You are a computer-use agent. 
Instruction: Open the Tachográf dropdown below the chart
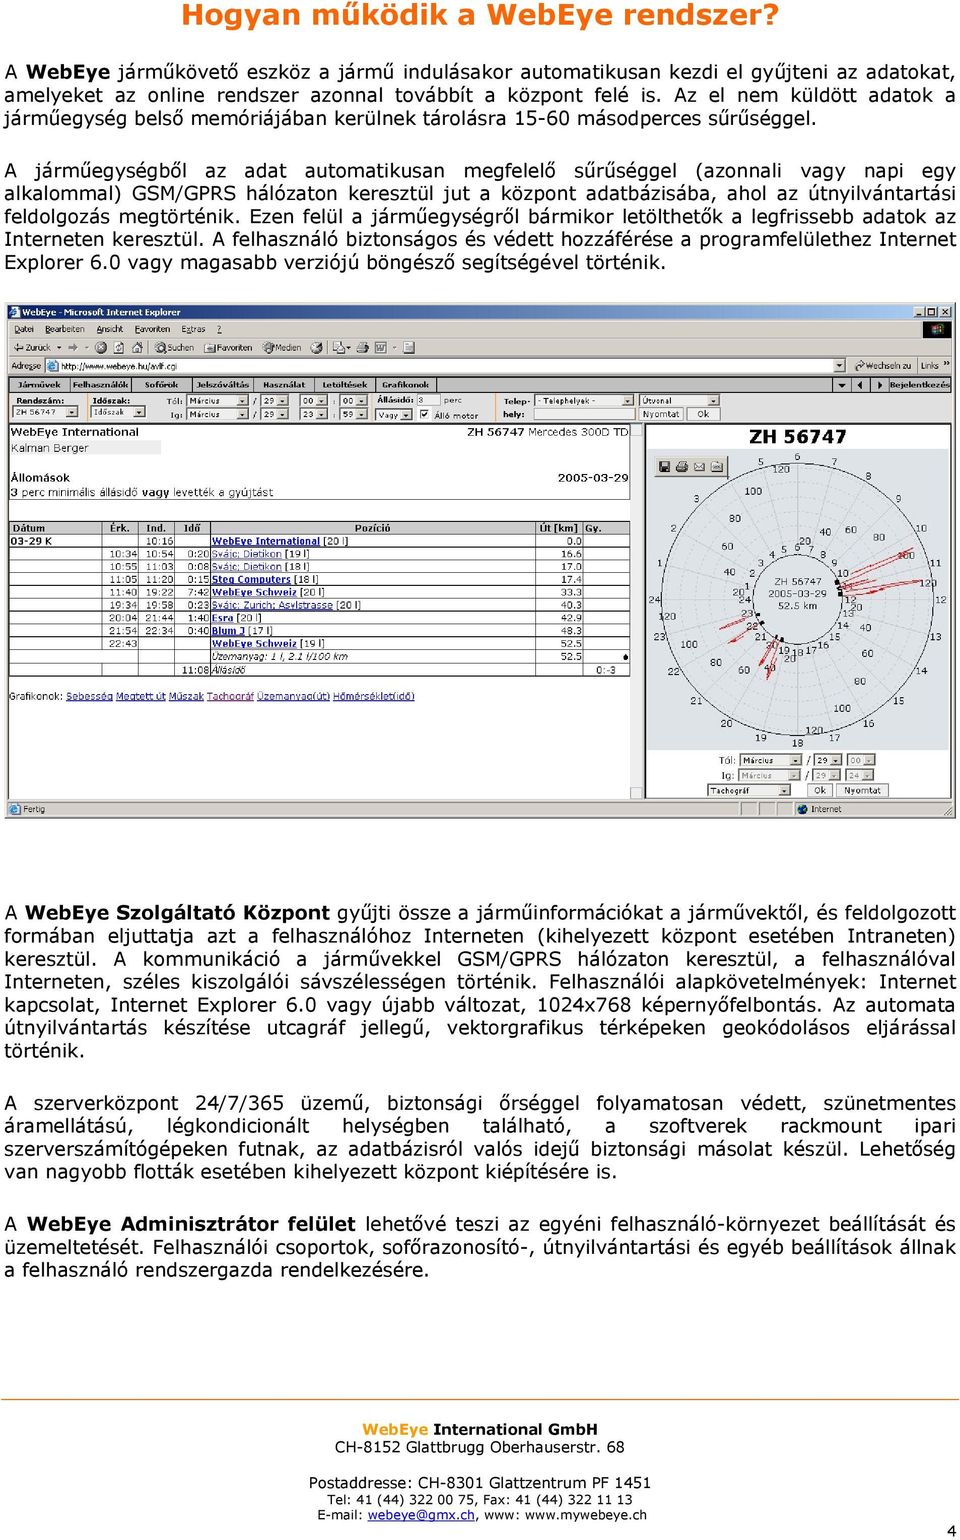[x=749, y=790]
